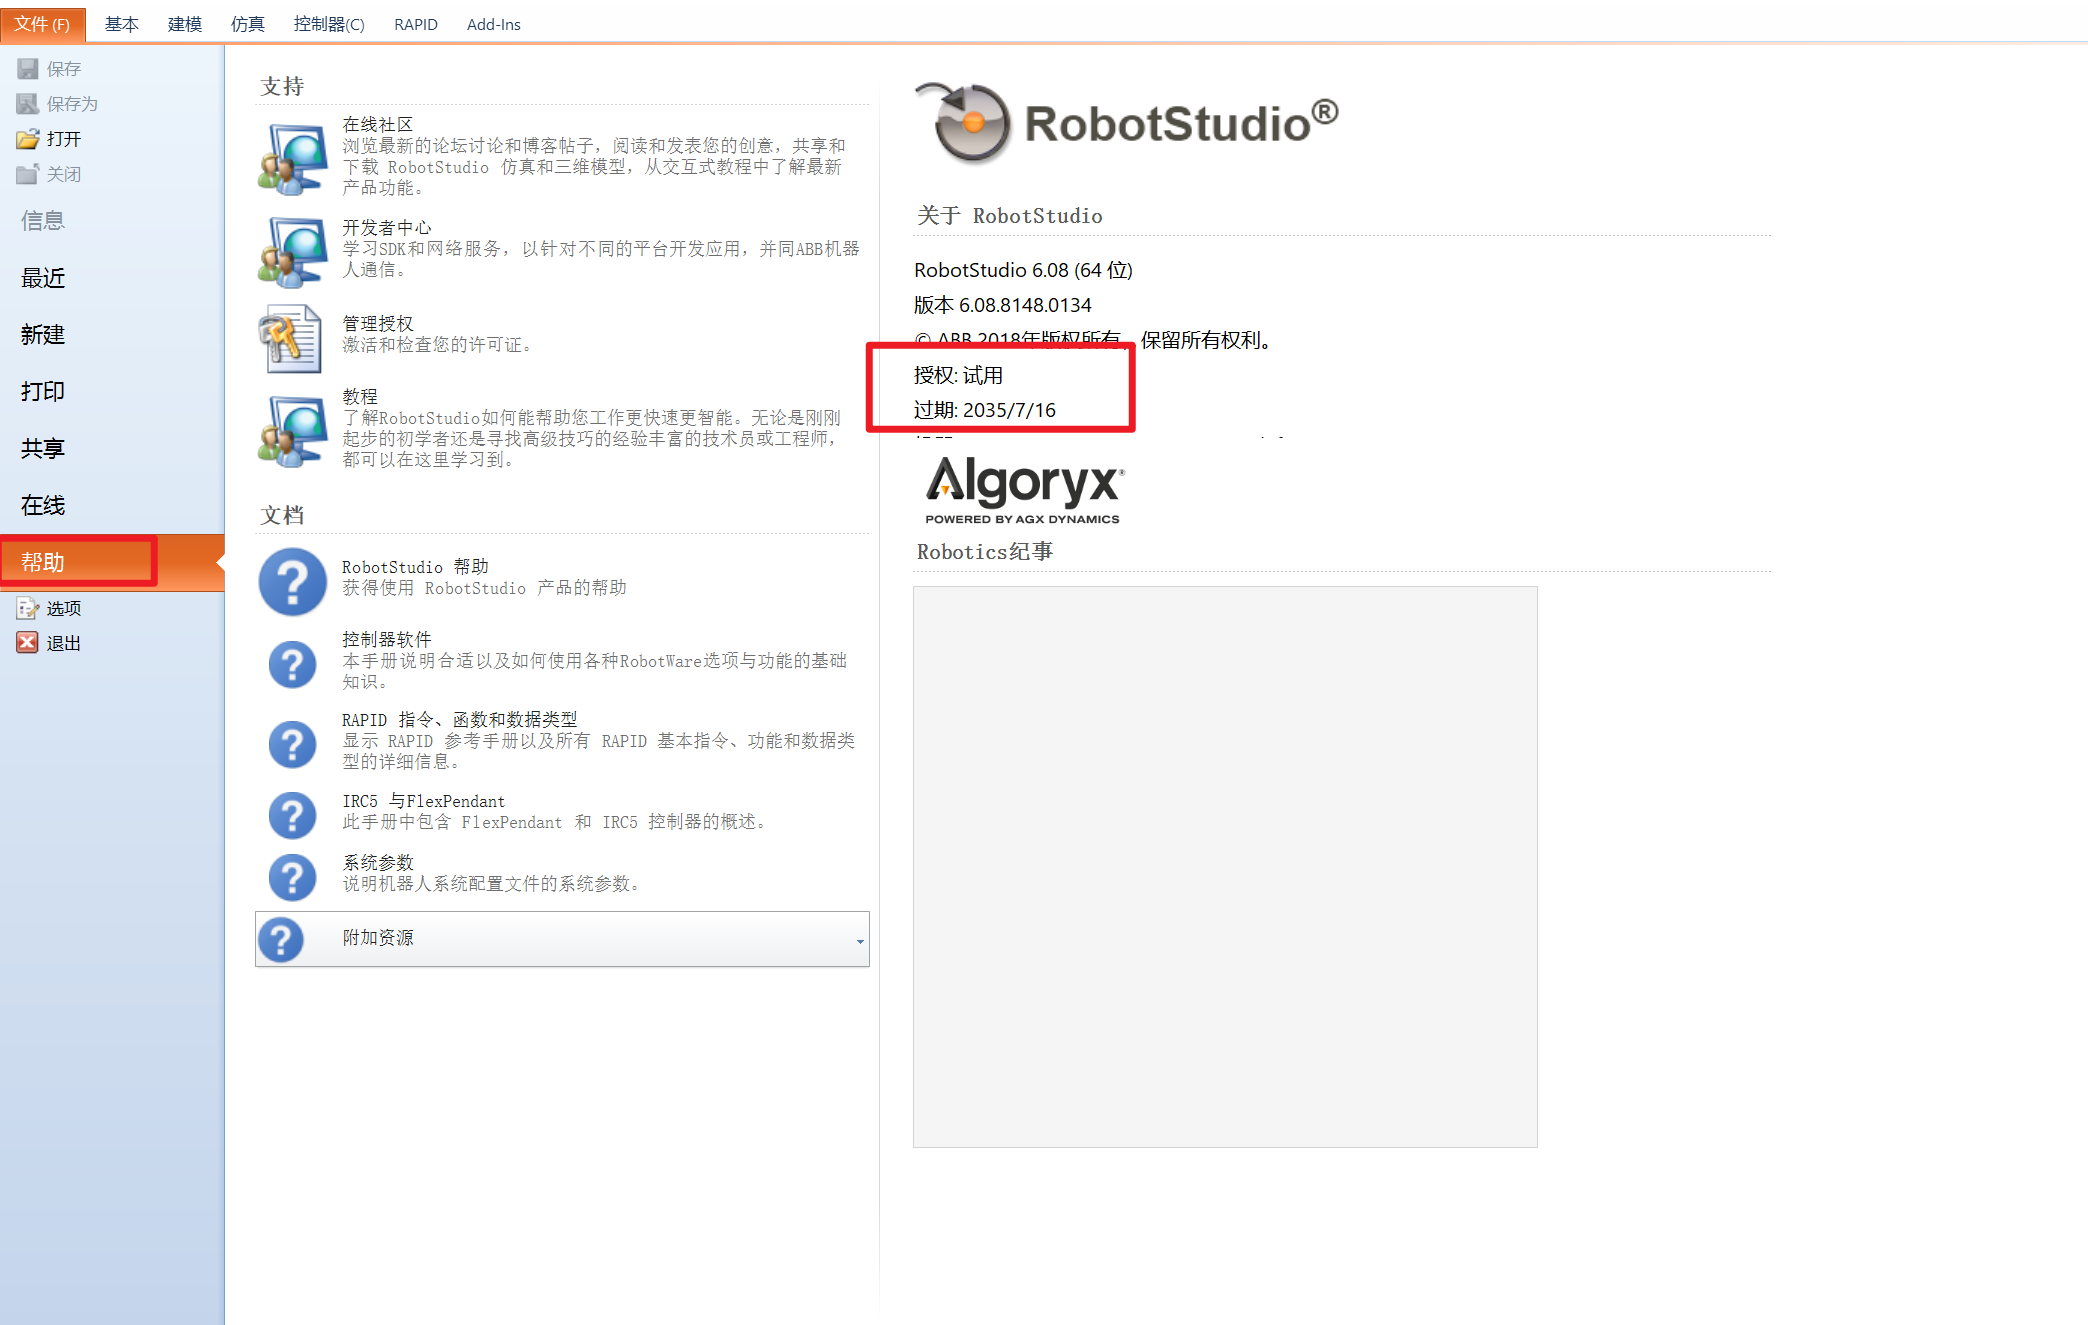Switch to the 建模 ribbon tab
Screen dimensions: 2088x1325
click(185, 24)
